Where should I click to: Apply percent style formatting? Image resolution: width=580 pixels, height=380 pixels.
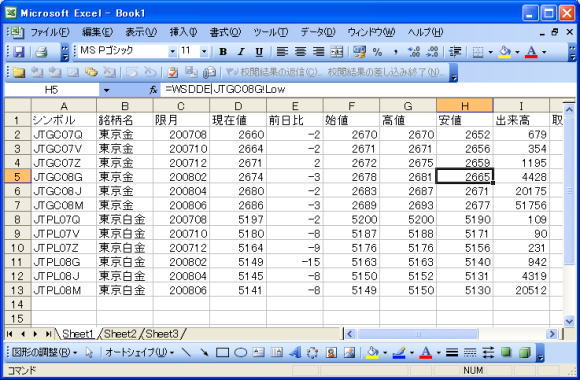point(377,52)
